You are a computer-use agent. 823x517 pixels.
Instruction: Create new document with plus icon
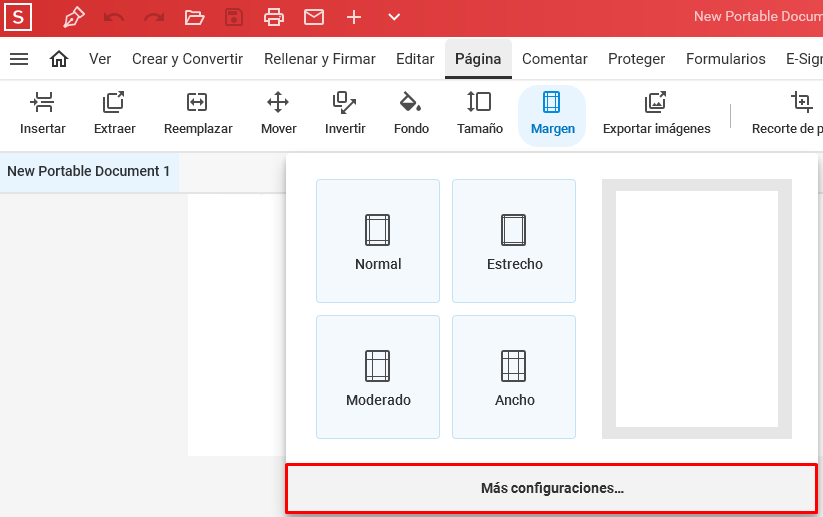pos(354,17)
